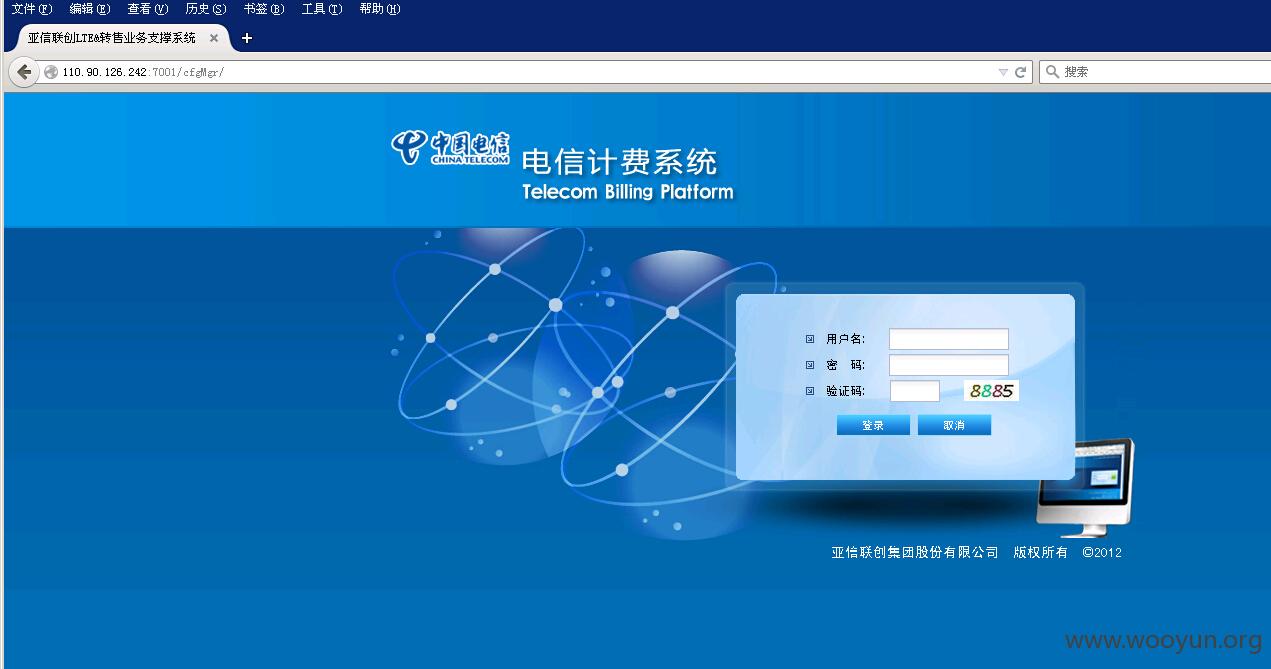Close the 亚信联创LTE tab
The image size is (1271, 669).
pyautogui.click(x=214, y=38)
